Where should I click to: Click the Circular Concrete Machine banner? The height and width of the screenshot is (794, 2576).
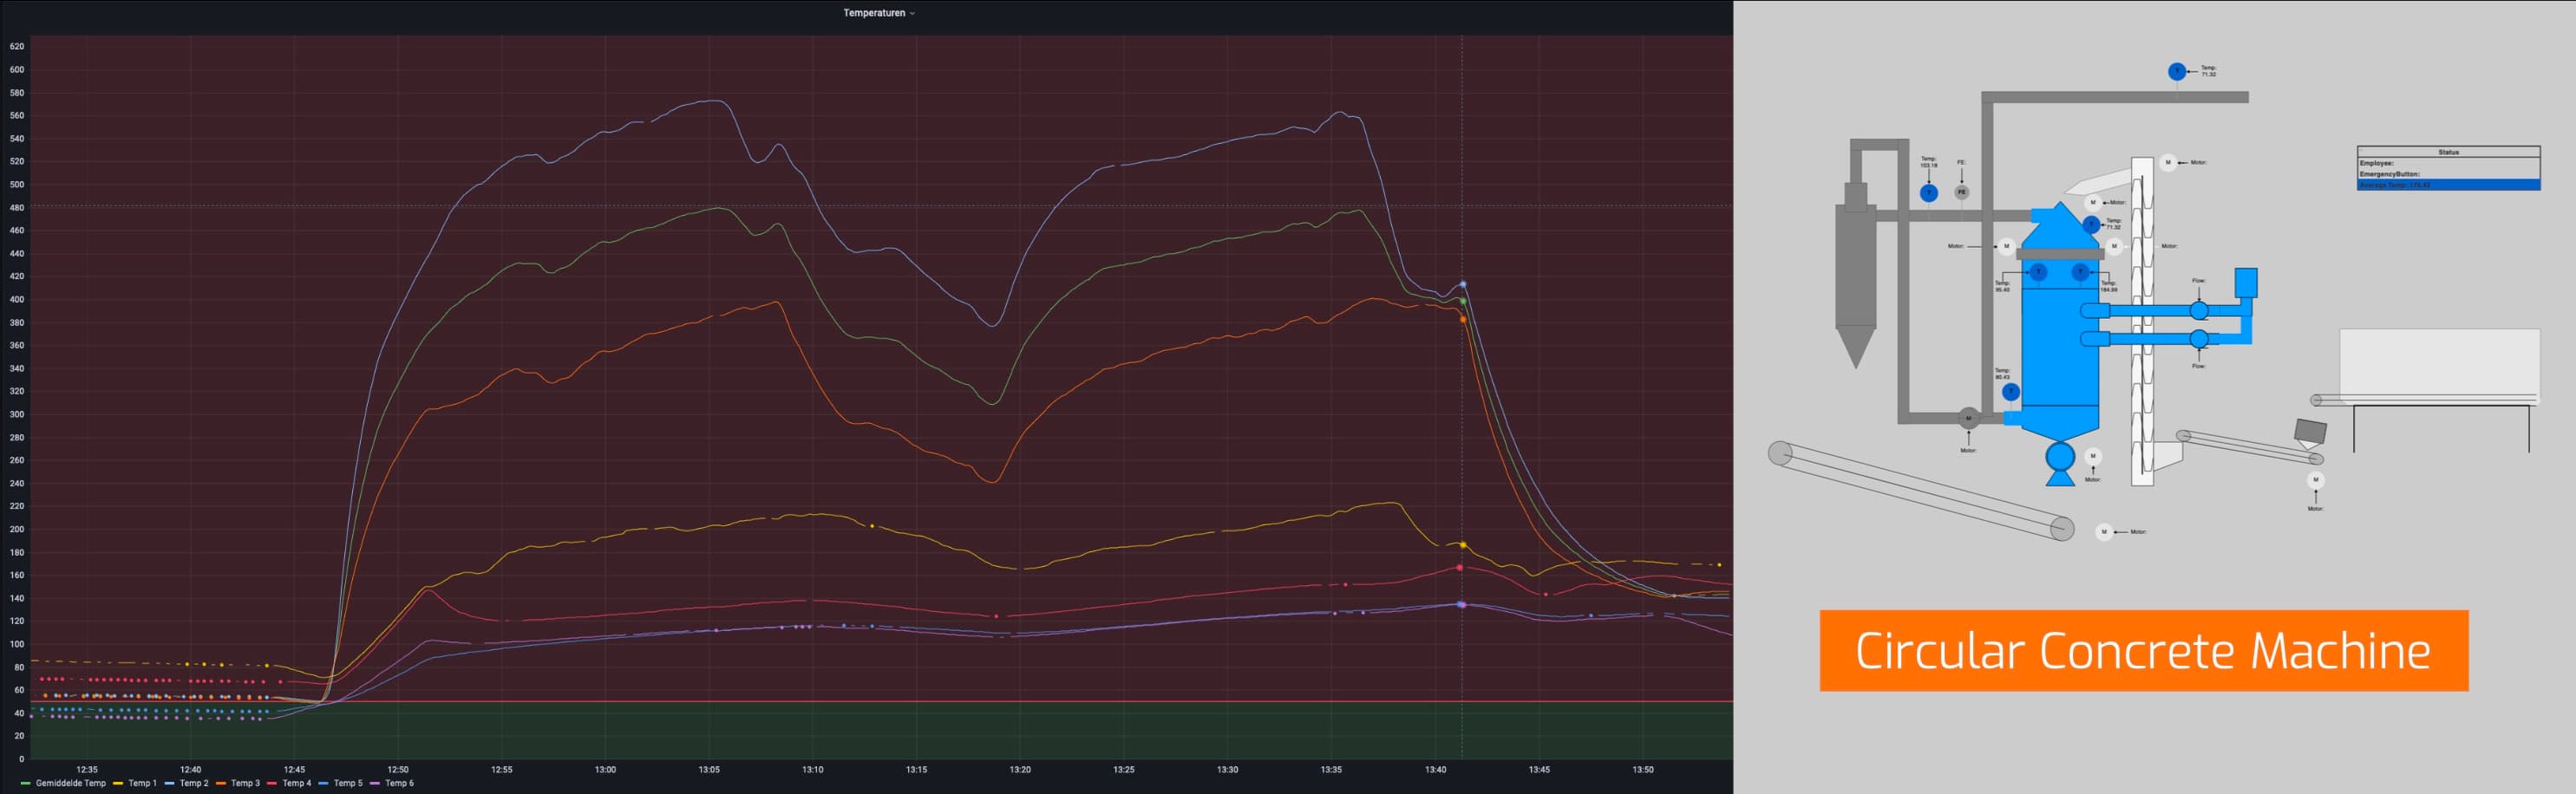2144,650
